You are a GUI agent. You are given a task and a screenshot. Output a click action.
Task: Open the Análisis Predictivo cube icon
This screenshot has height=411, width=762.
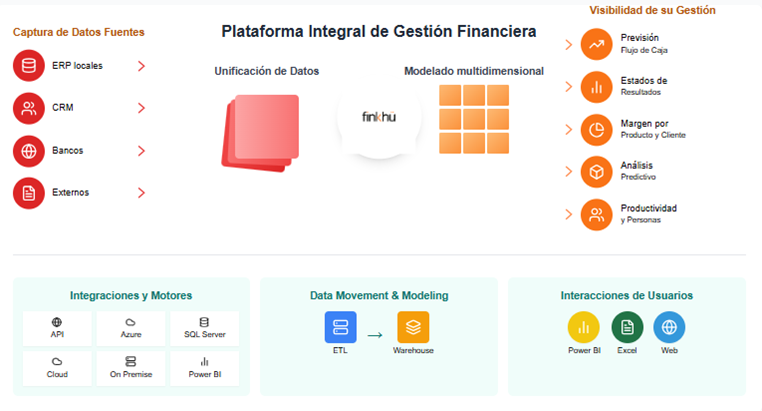(596, 172)
